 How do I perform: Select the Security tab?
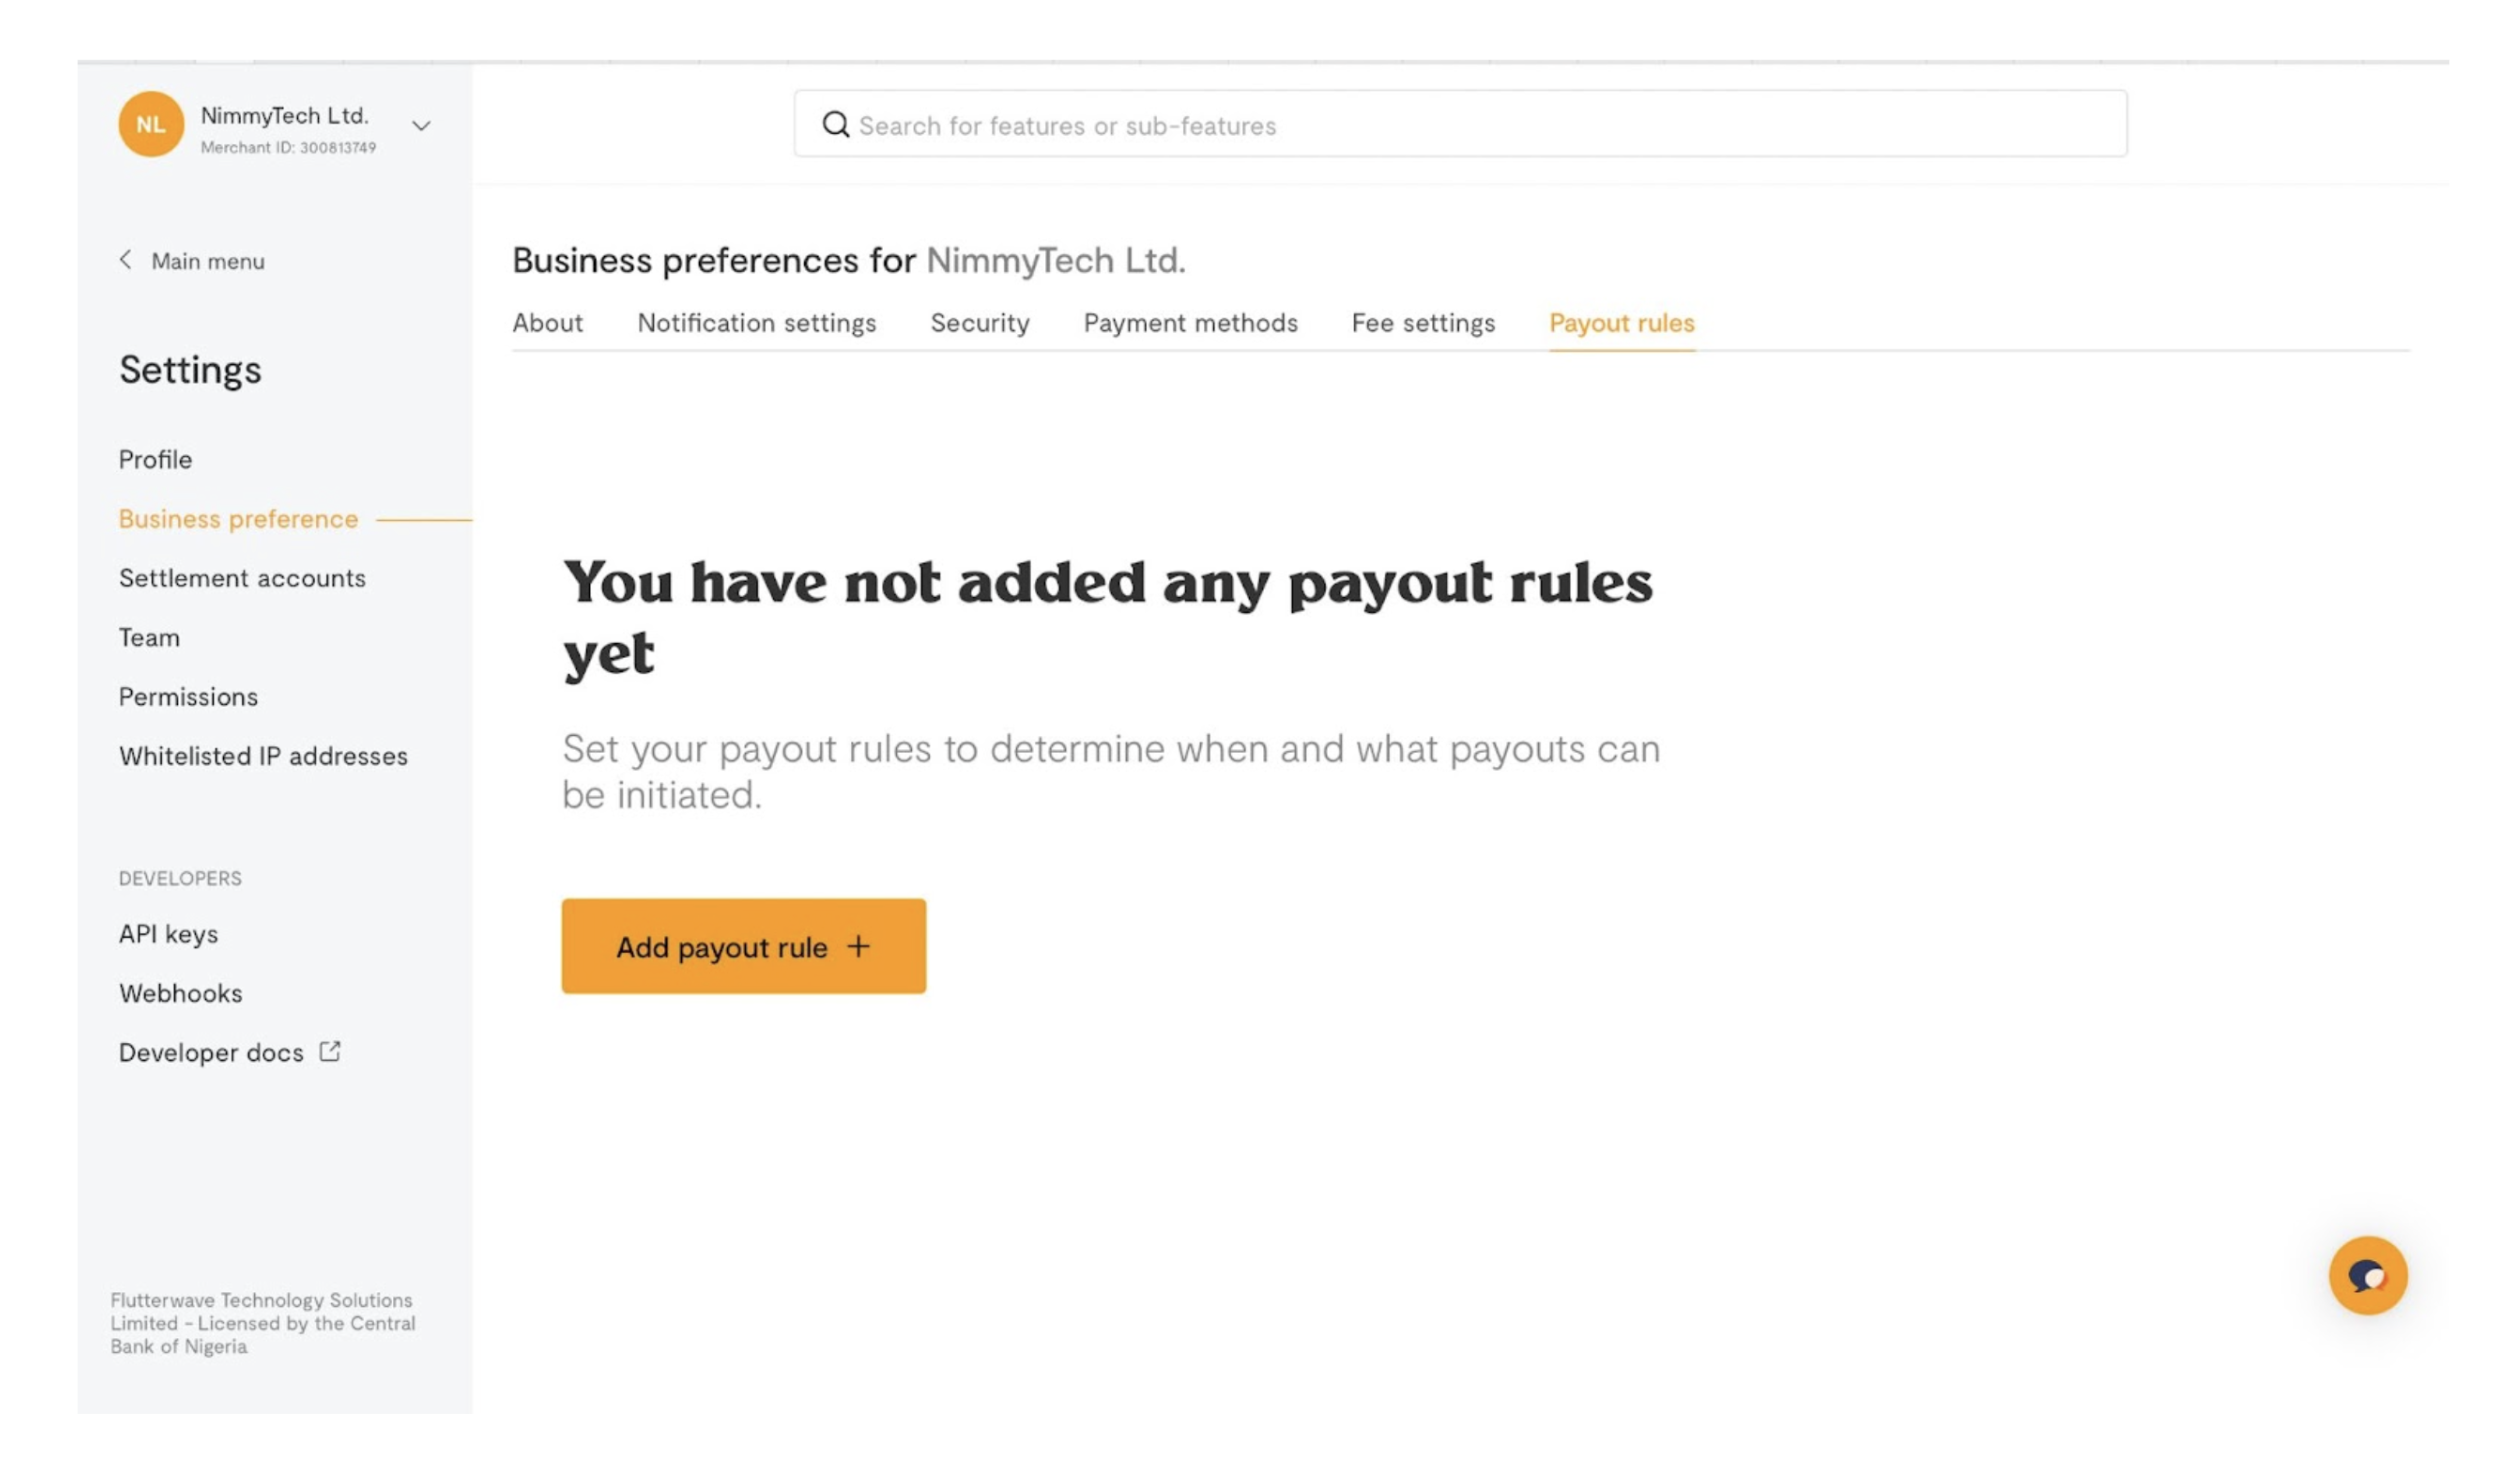tap(979, 323)
